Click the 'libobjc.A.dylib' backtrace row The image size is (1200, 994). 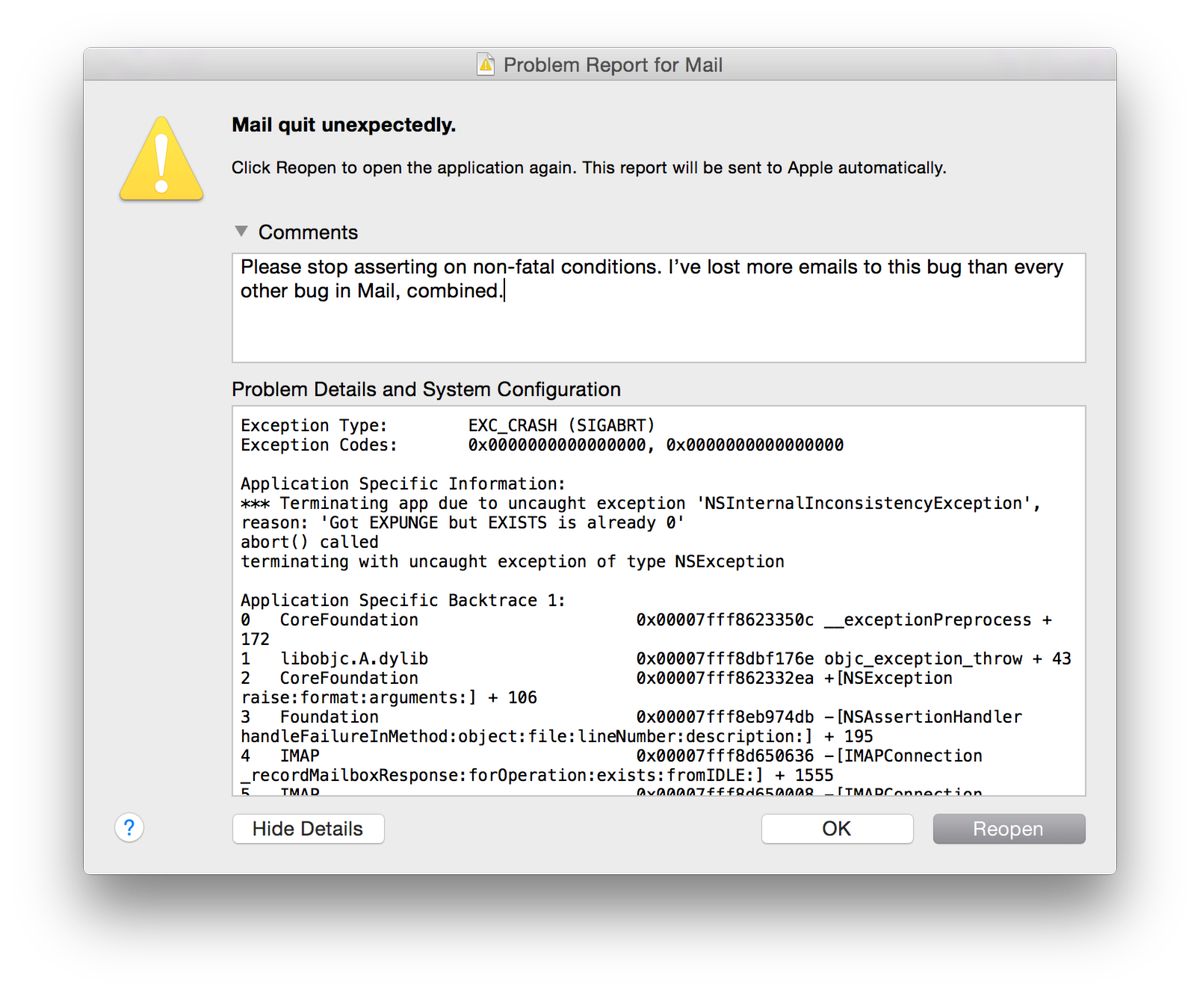[x=657, y=659]
